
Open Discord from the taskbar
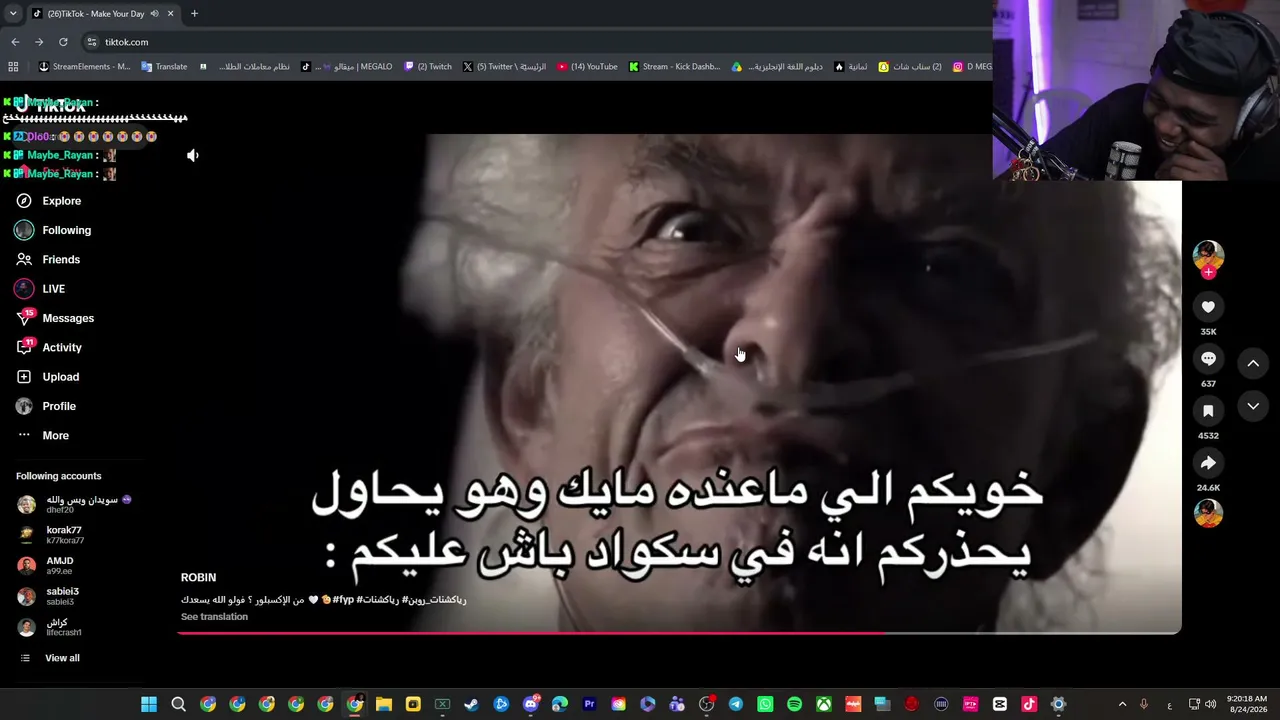coord(531,704)
